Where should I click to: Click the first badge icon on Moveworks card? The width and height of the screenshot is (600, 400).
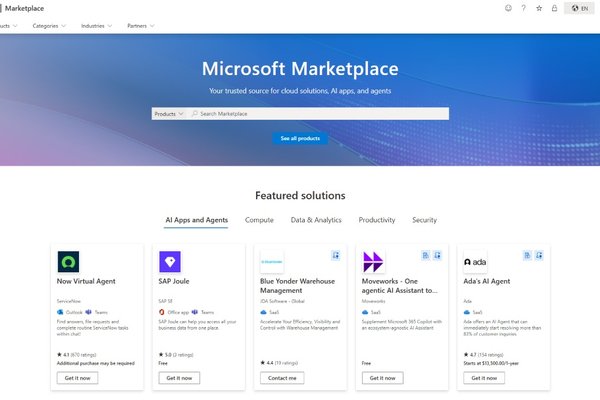click(425, 255)
